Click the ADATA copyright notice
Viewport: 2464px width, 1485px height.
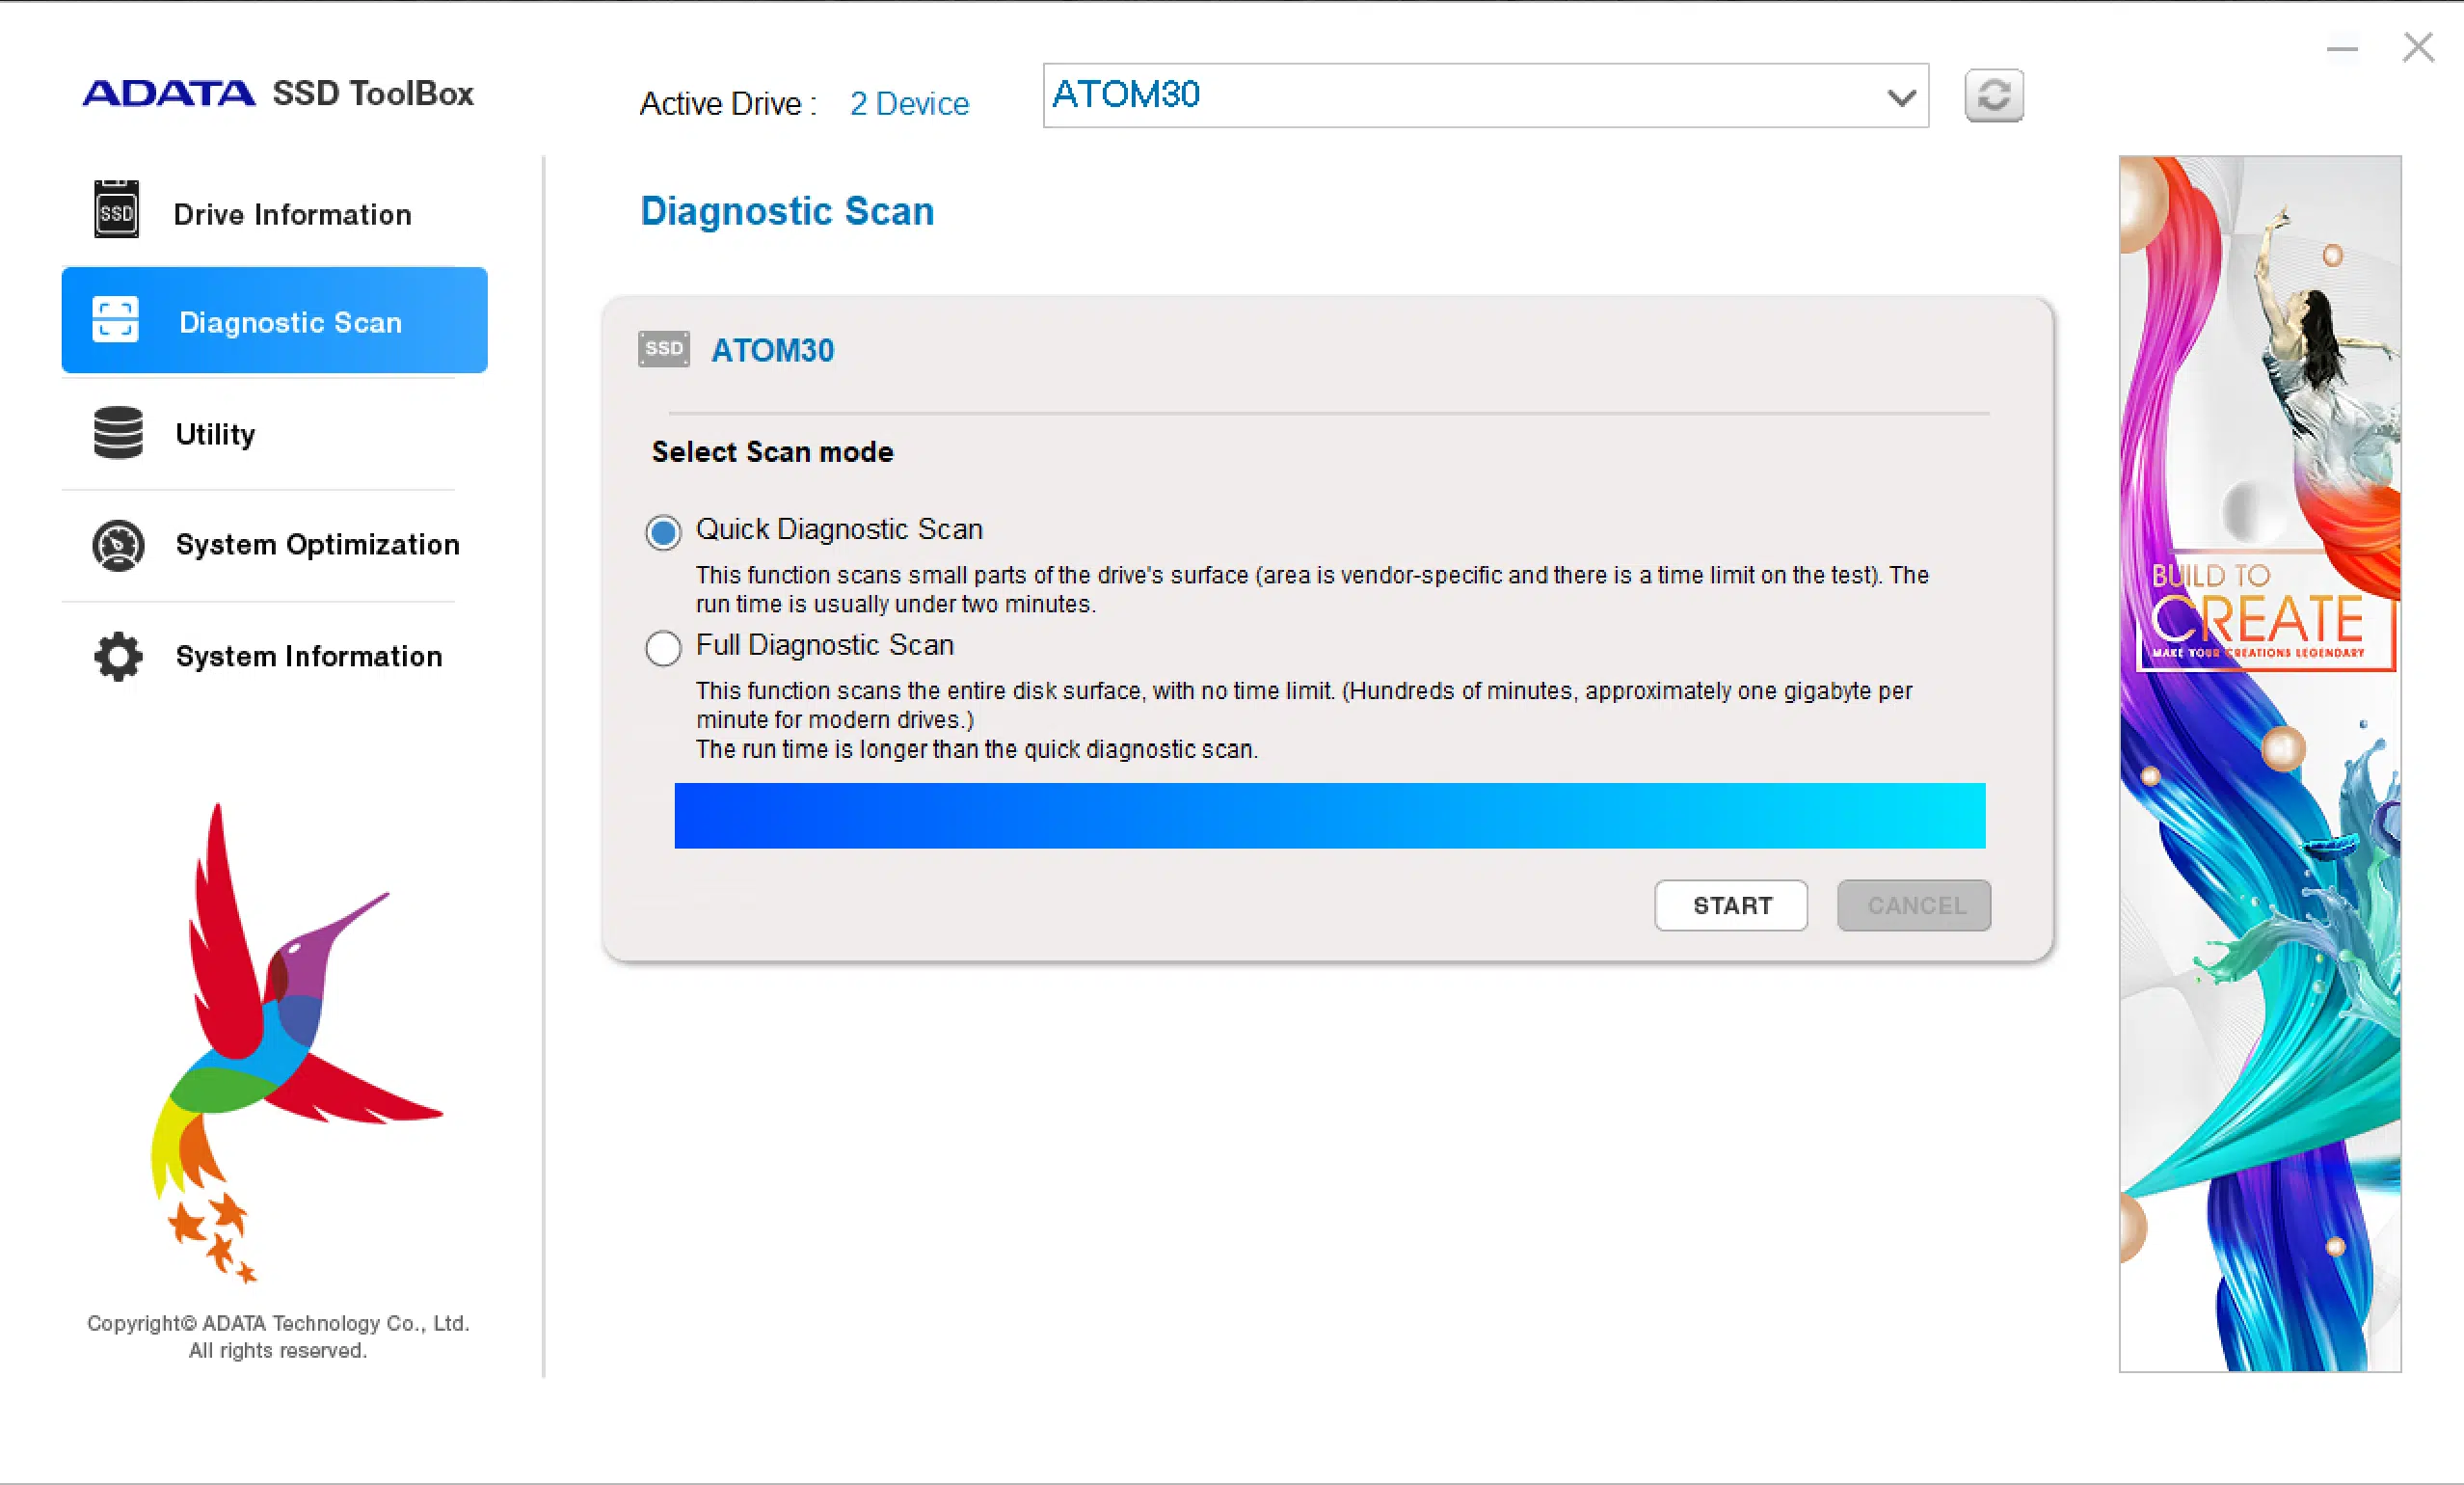(x=278, y=1336)
